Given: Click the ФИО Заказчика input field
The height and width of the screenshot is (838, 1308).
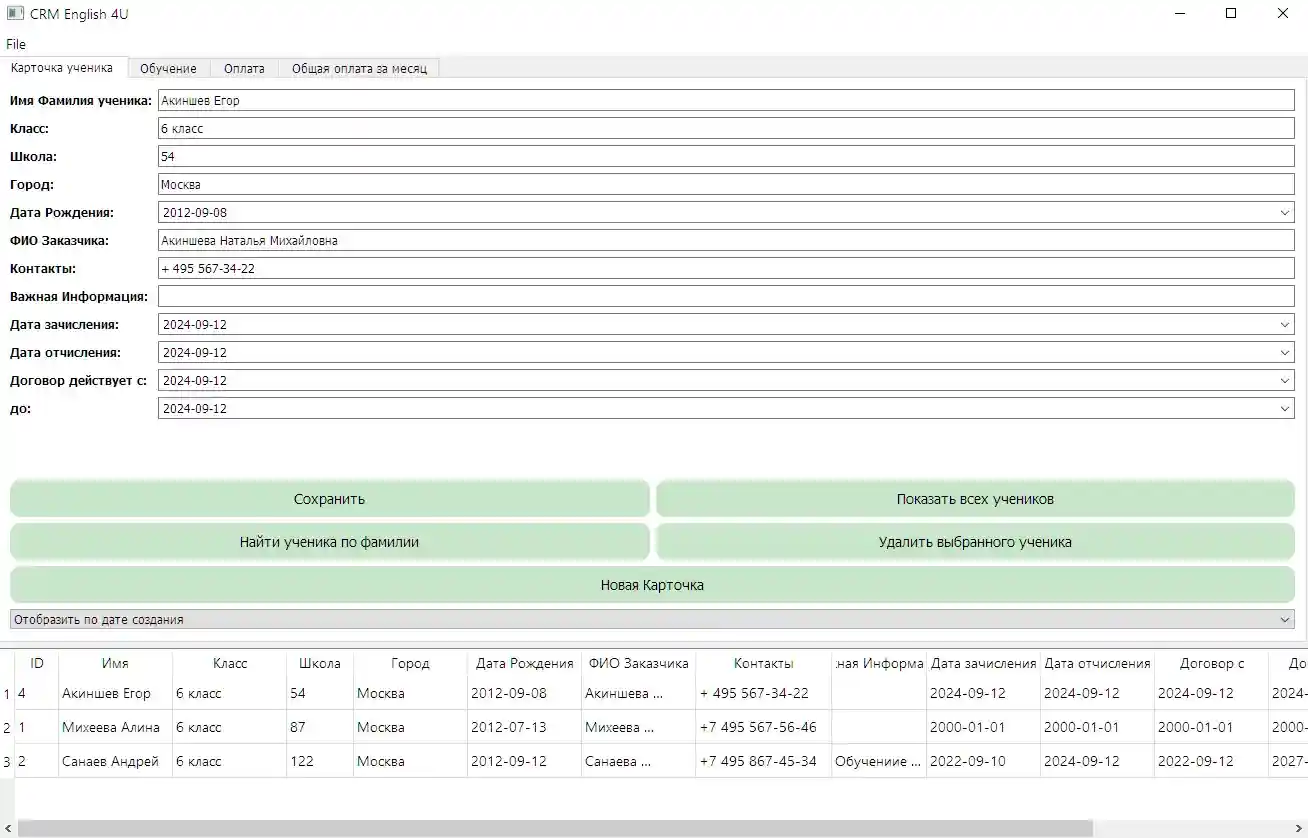Looking at the screenshot, I should (726, 240).
